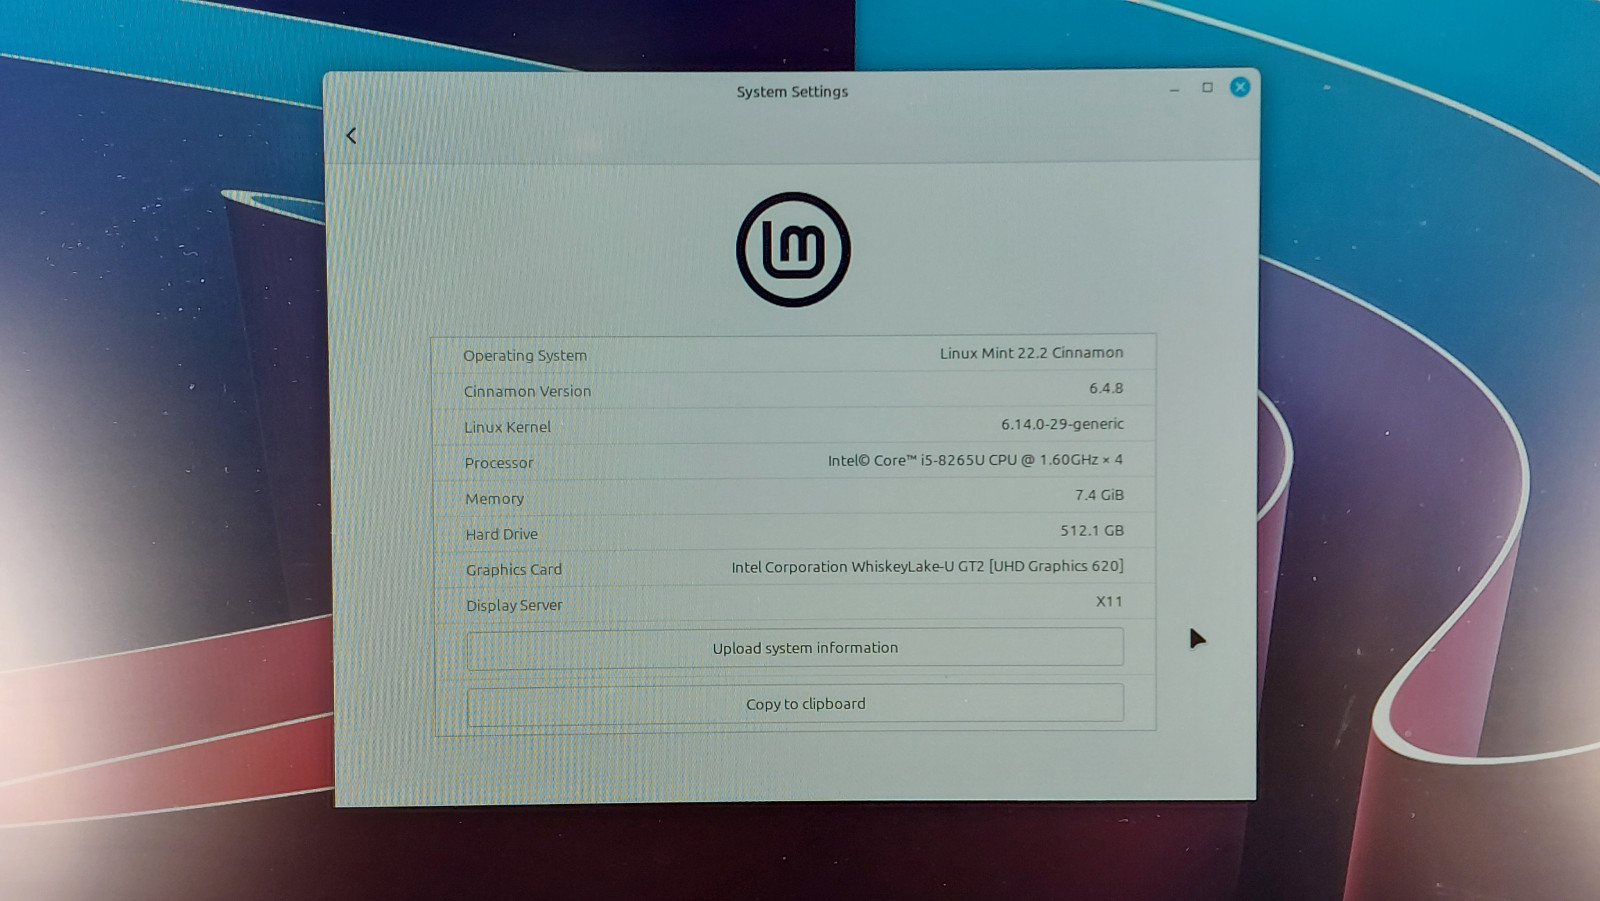Click the X11 display server value
Image resolution: width=1600 pixels, height=901 pixels.
[x=1109, y=602]
